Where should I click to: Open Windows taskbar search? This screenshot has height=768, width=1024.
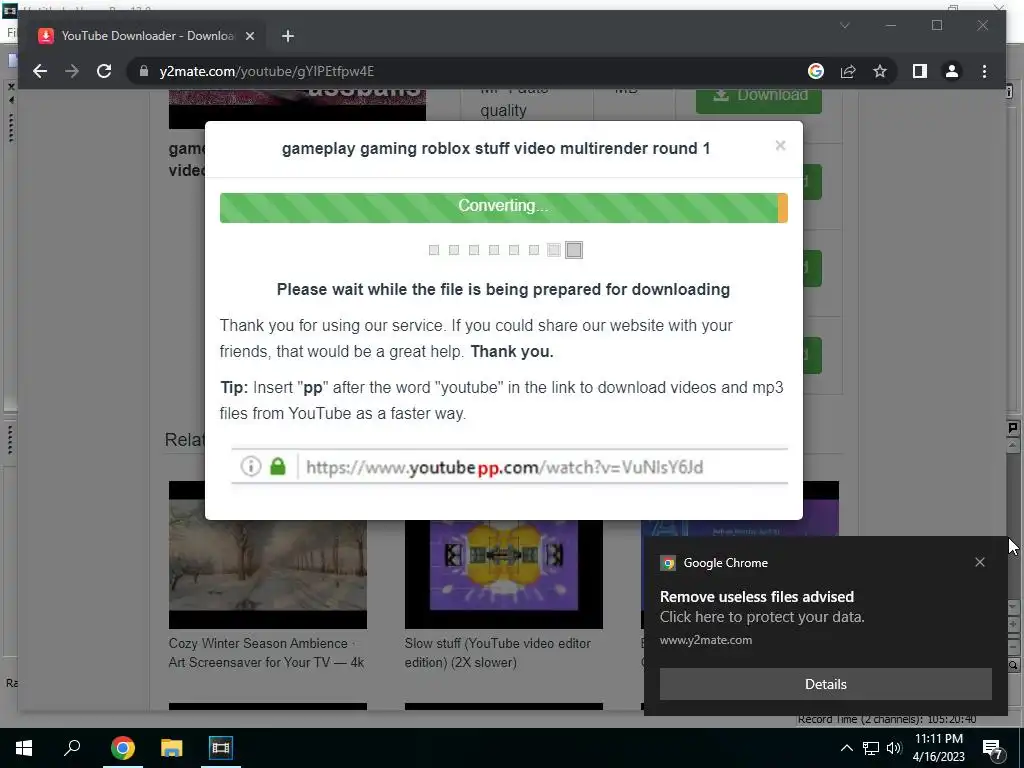pyautogui.click(x=72, y=748)
